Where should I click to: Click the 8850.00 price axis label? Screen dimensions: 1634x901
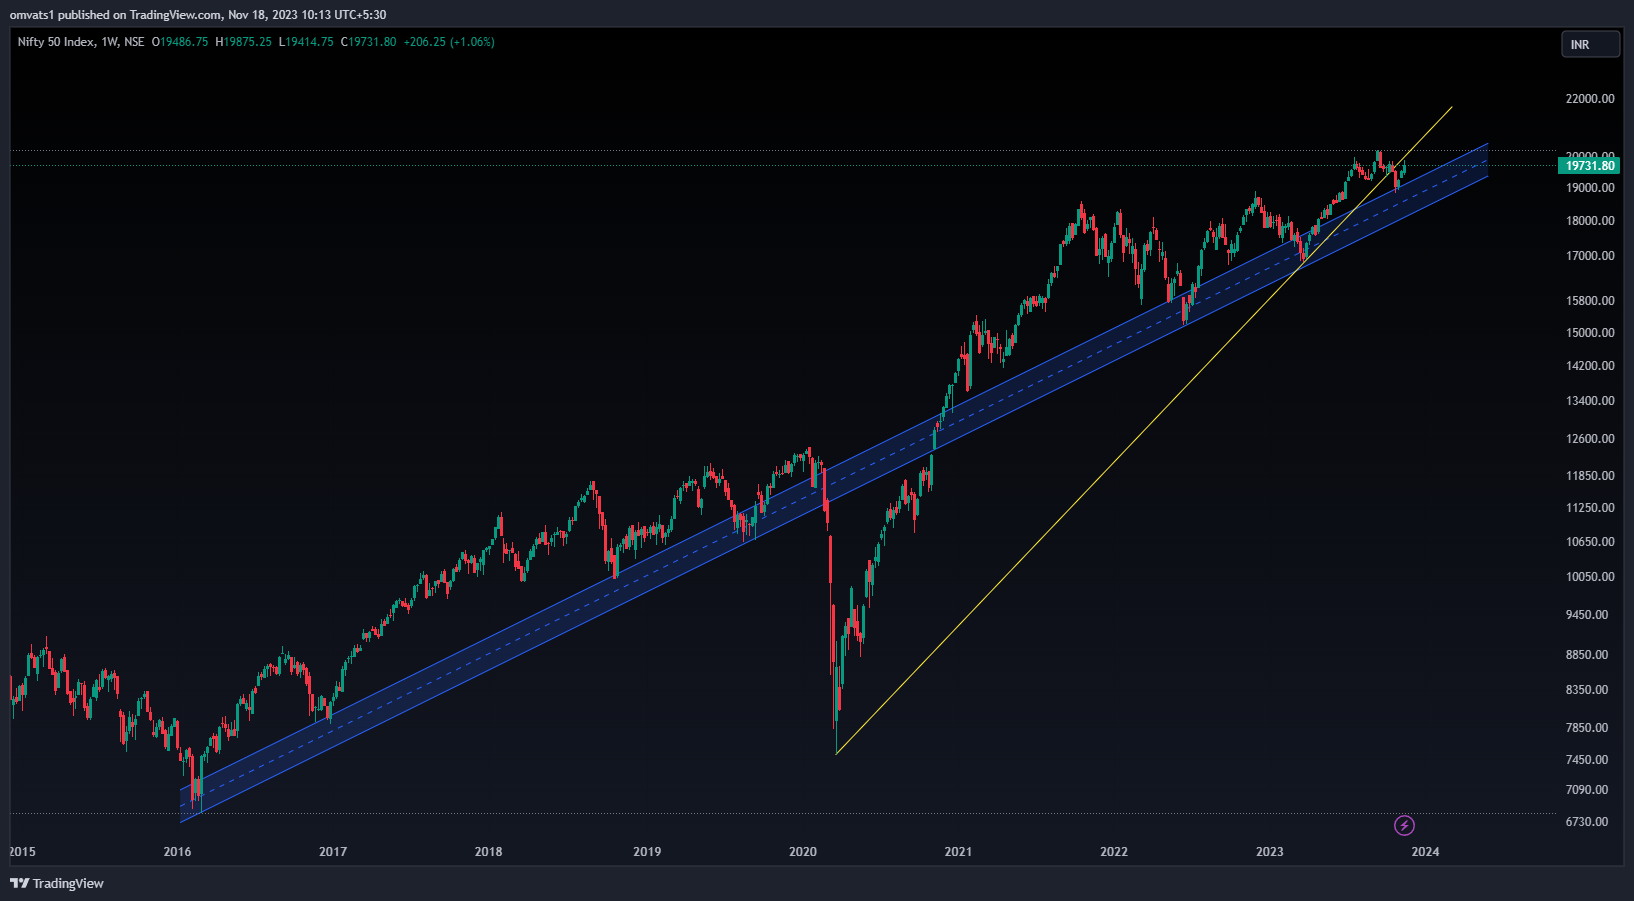point(1587,654)
